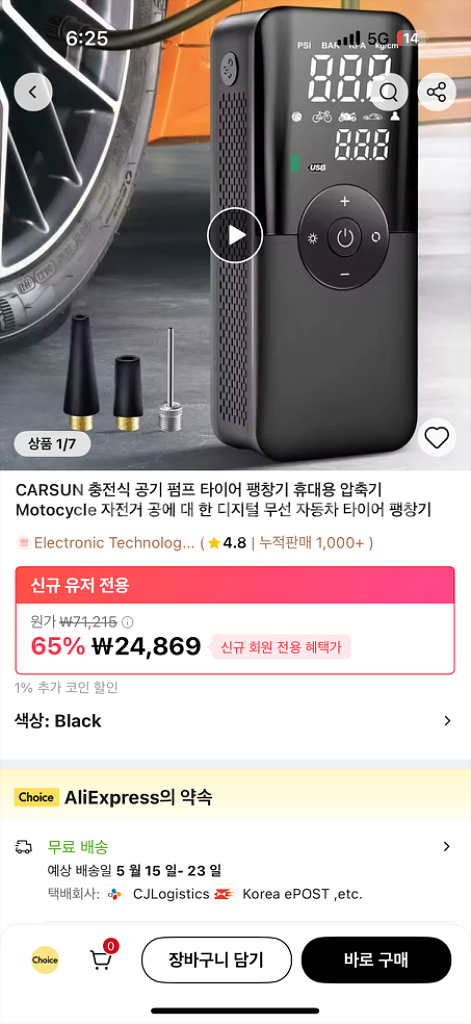This screenshot has width=471, height=1024.
Task: Expand the 색상: Black color options
Action: click(235, 721)
